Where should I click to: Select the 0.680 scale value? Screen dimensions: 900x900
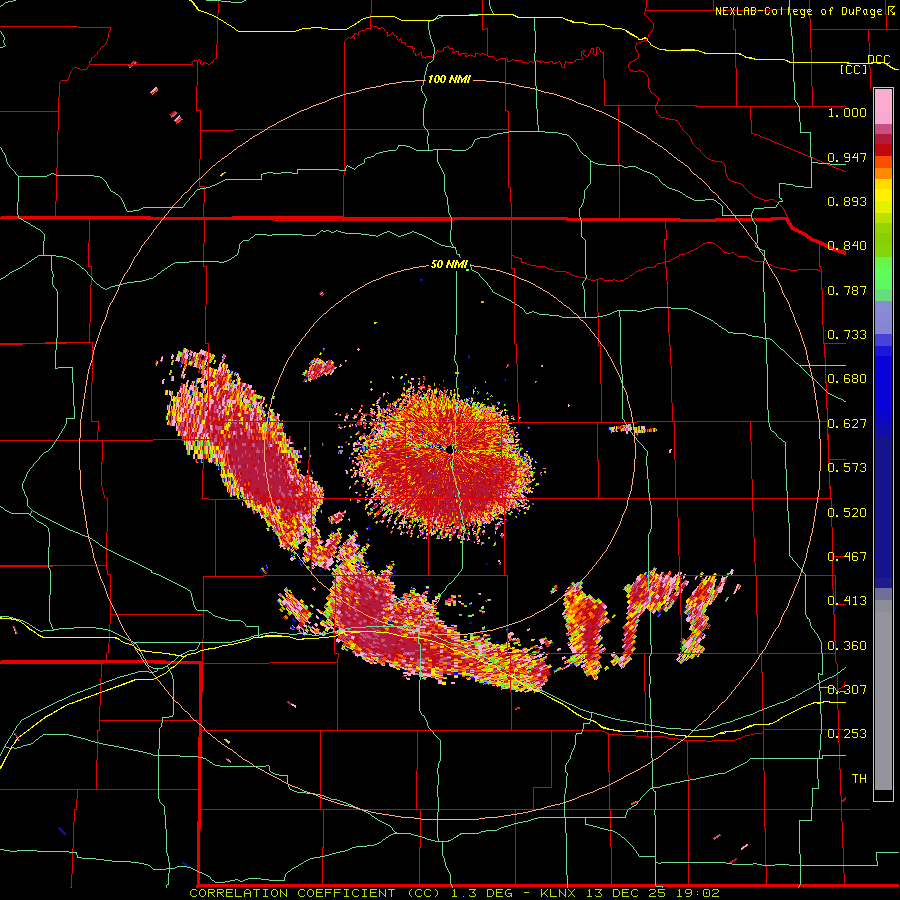(847, 379)
